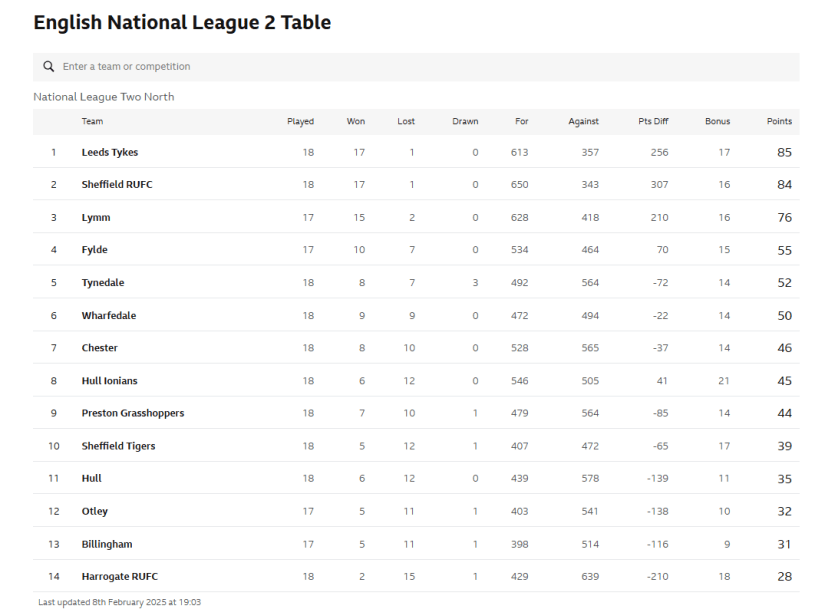Click the Pts Diff column header
This screenshot has width=825, height=609.
pos(653,122)
